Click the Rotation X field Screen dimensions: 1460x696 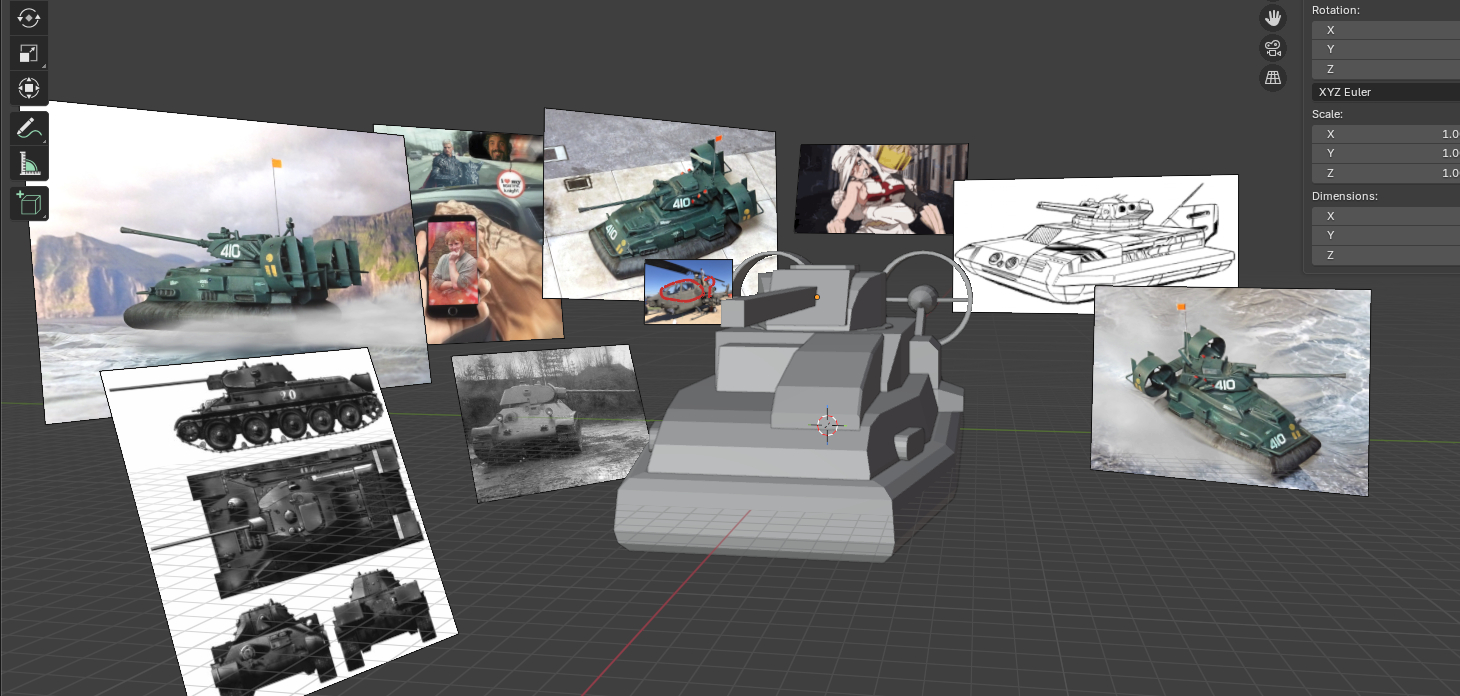[x=1385, y=30]
